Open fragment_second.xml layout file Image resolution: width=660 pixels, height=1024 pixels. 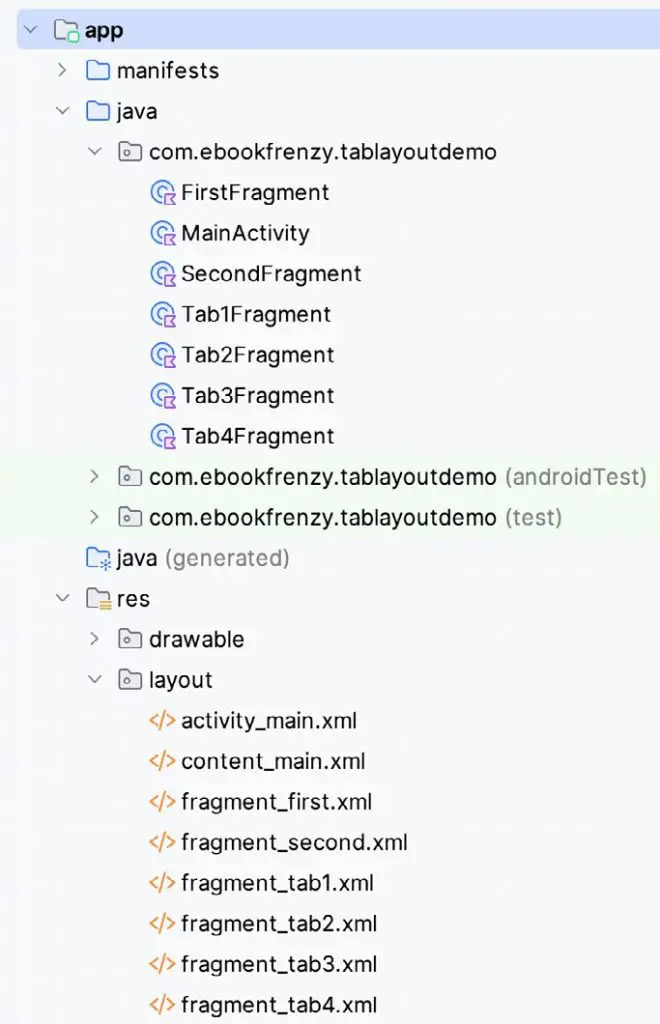293,842
